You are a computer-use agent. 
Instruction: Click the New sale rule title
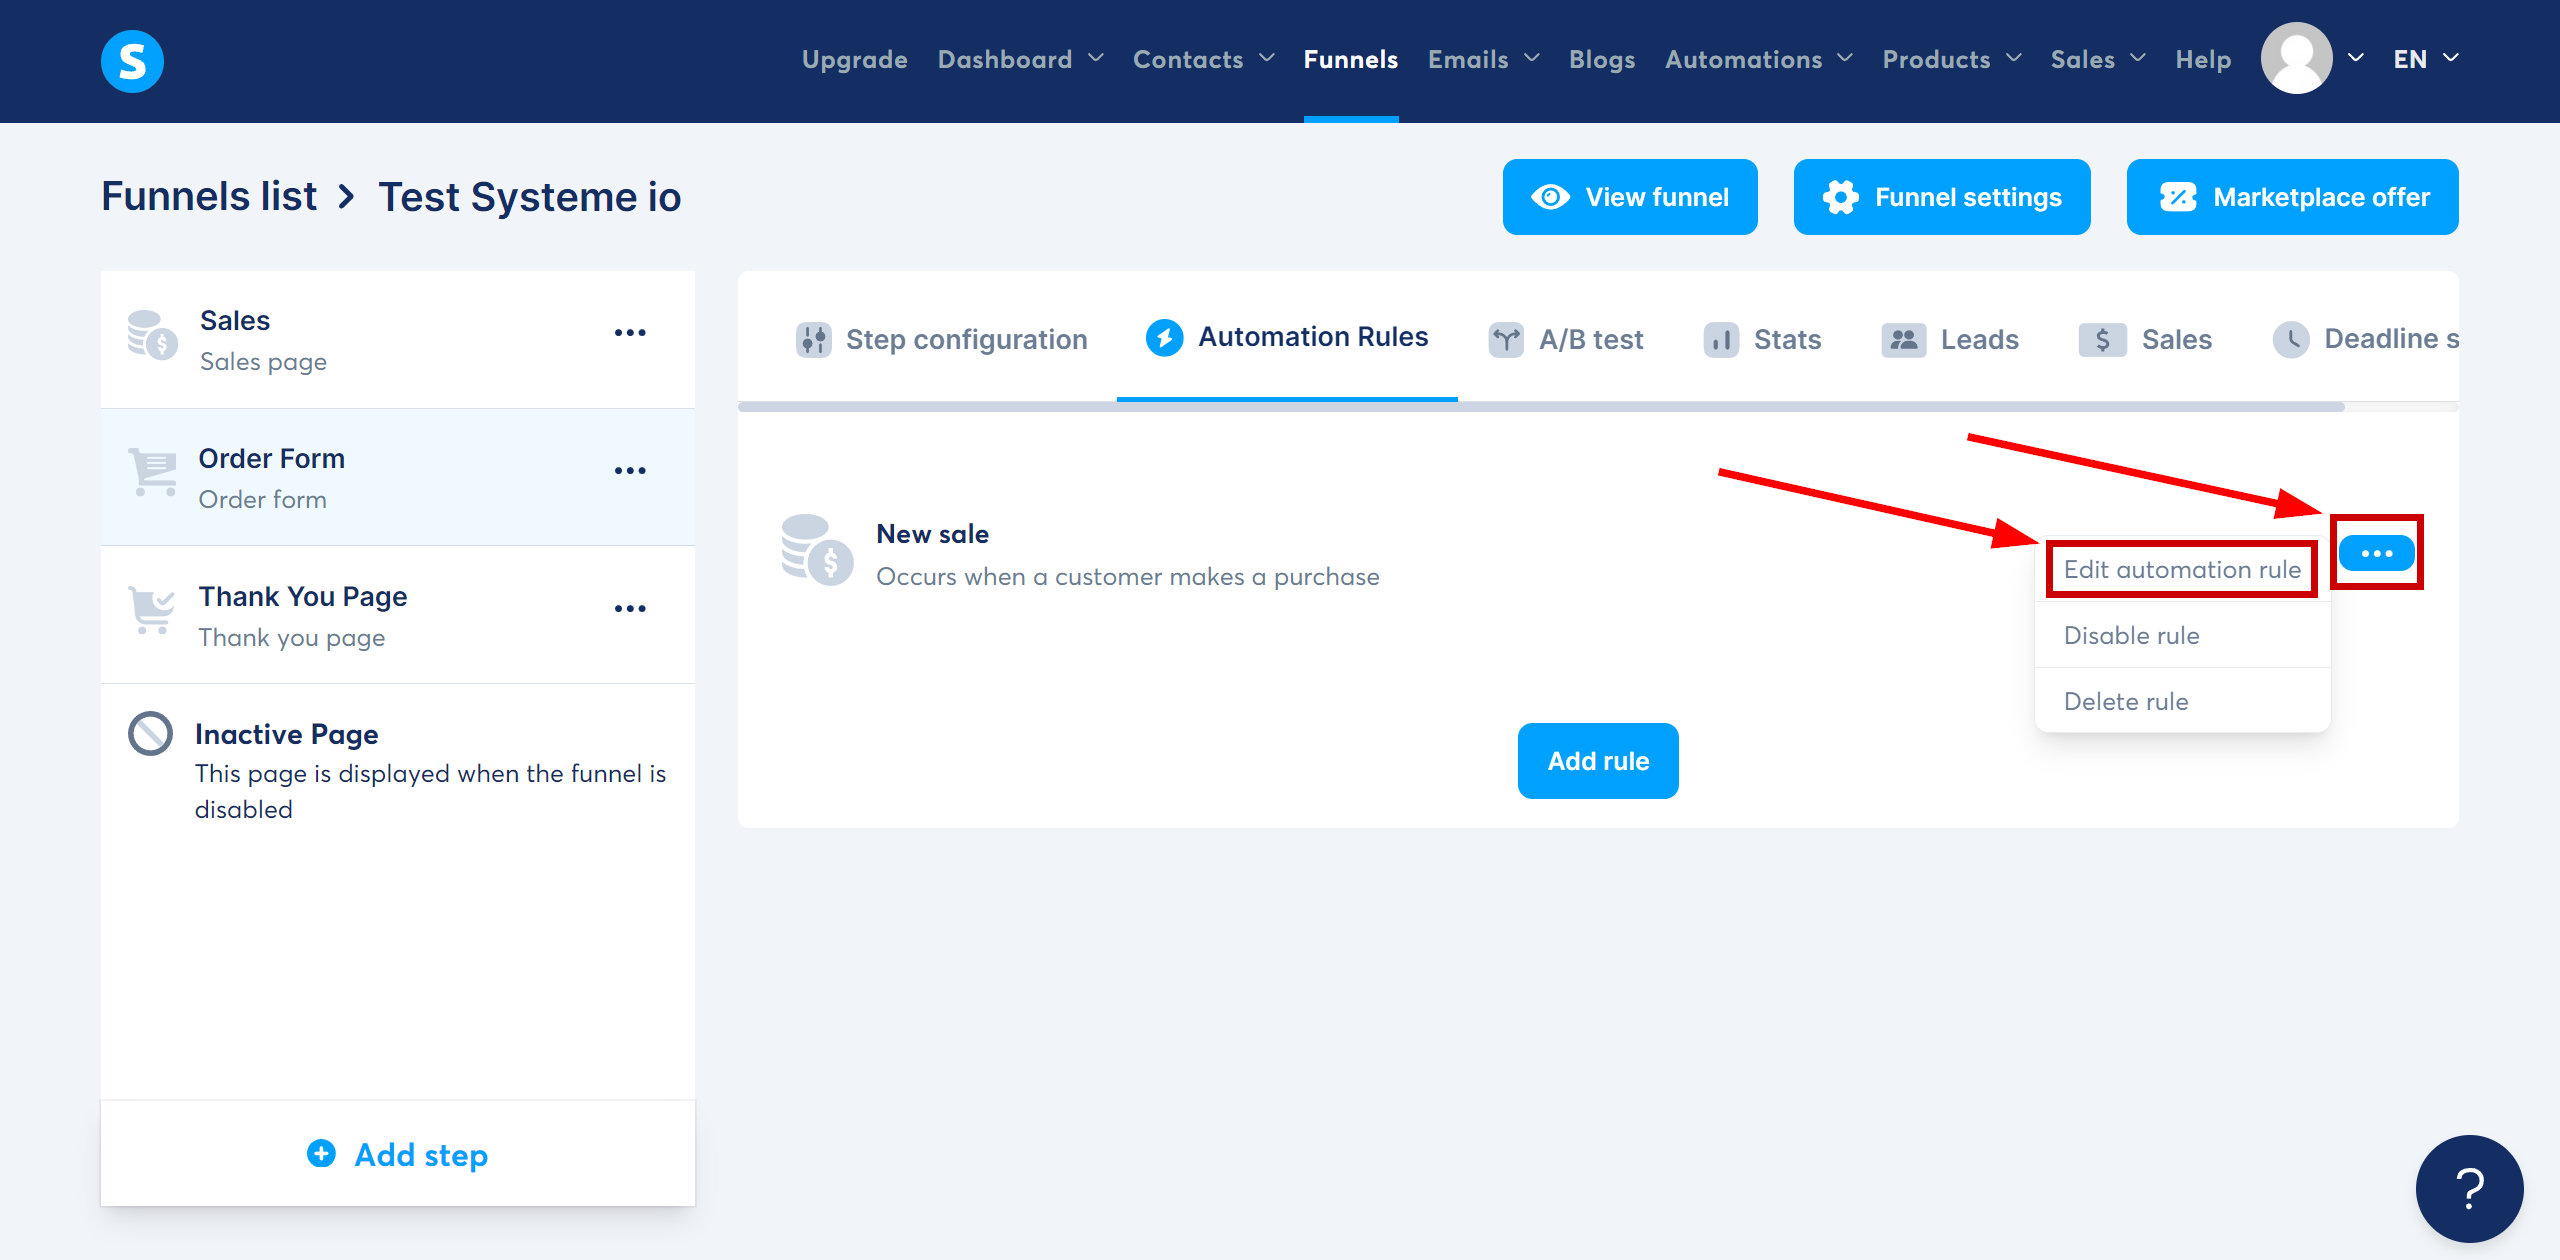pyautogui.click(x=932, y=534)
